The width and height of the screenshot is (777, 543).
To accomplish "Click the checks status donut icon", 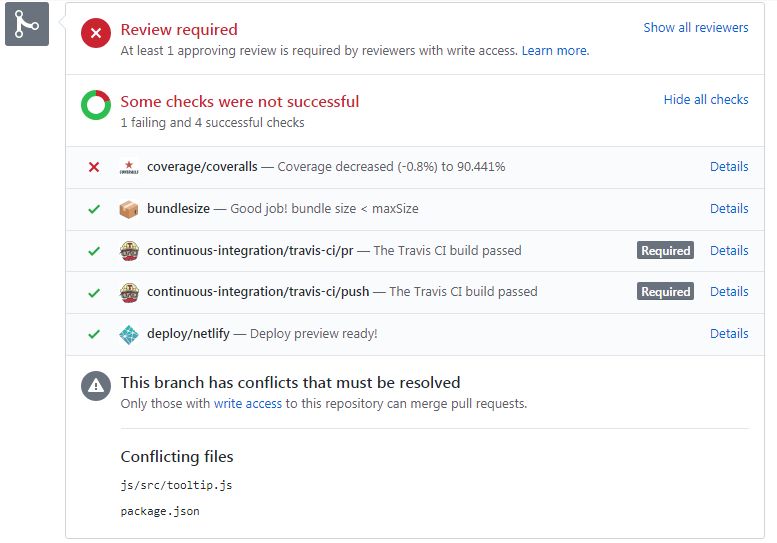I will pyautogui.click(x=96, y=105).
